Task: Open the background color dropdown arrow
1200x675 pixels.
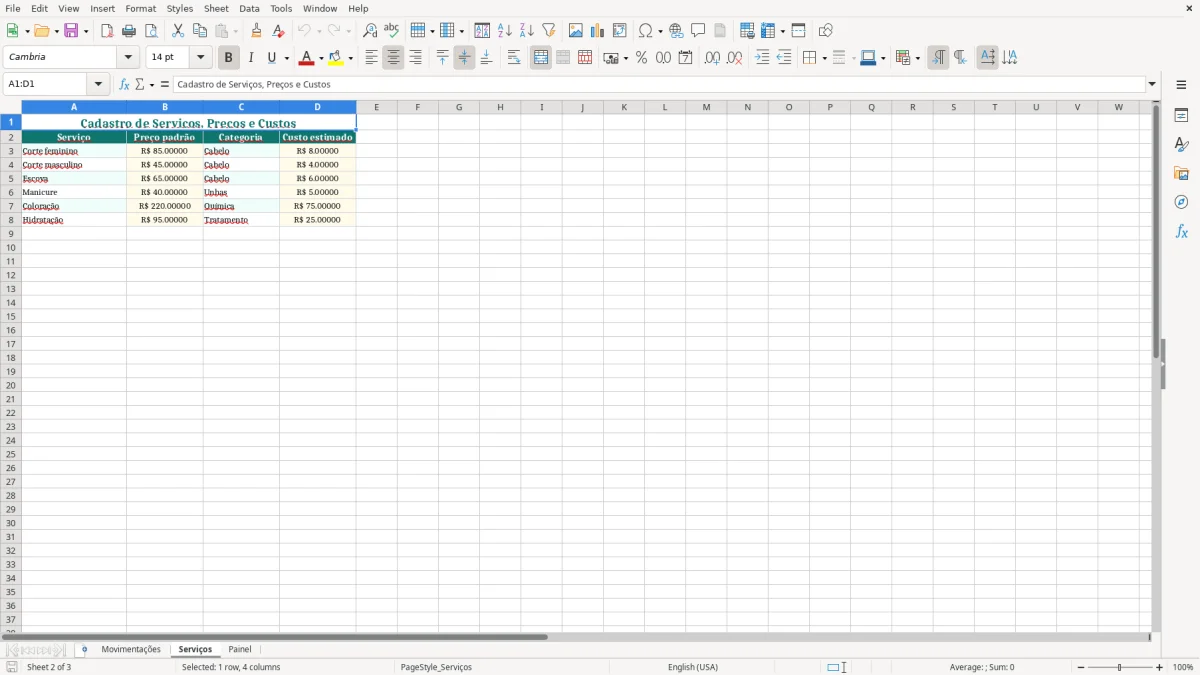Action: [351, 58]
